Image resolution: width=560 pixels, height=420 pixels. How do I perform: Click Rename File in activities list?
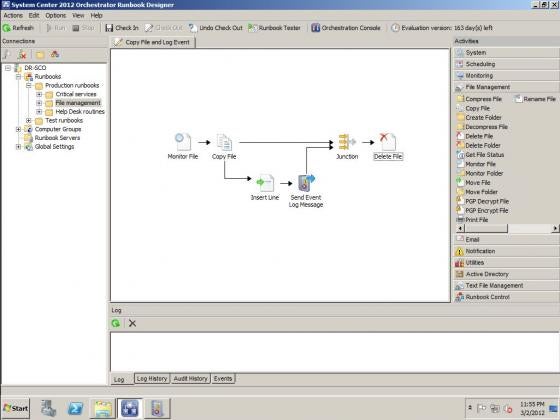(x=535, y=99)
